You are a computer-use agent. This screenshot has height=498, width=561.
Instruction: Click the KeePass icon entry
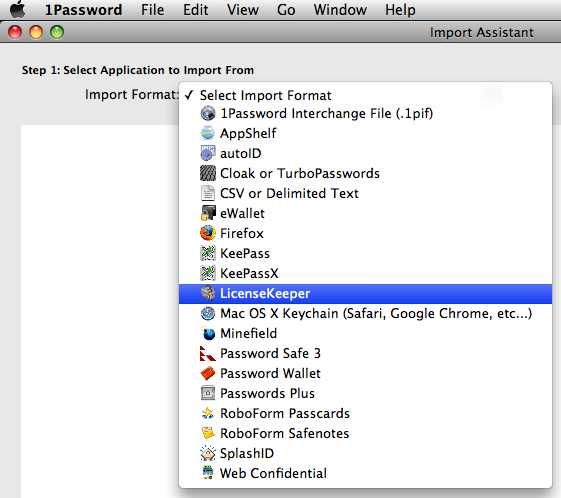pyautogui.click(x=208, y=253)
